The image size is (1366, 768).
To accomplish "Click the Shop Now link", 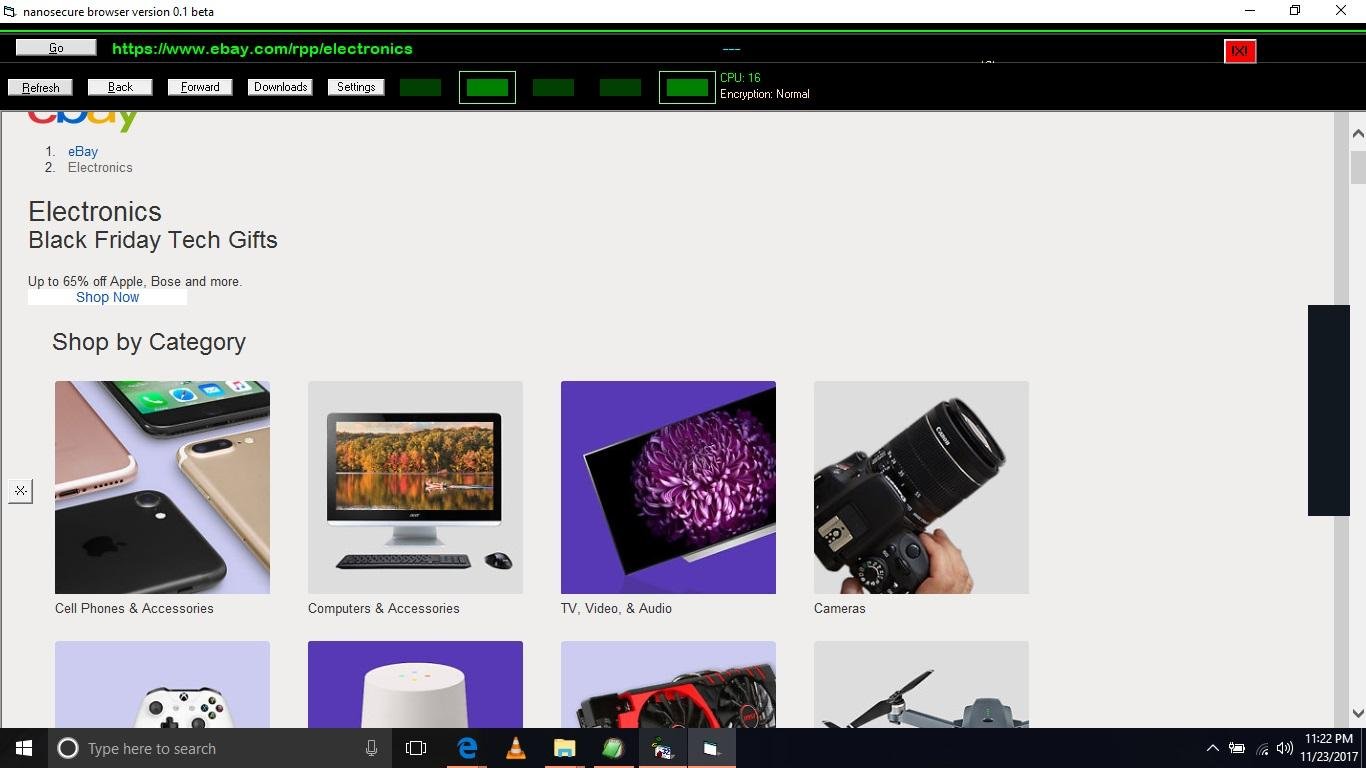I will (x=107, y=297).
